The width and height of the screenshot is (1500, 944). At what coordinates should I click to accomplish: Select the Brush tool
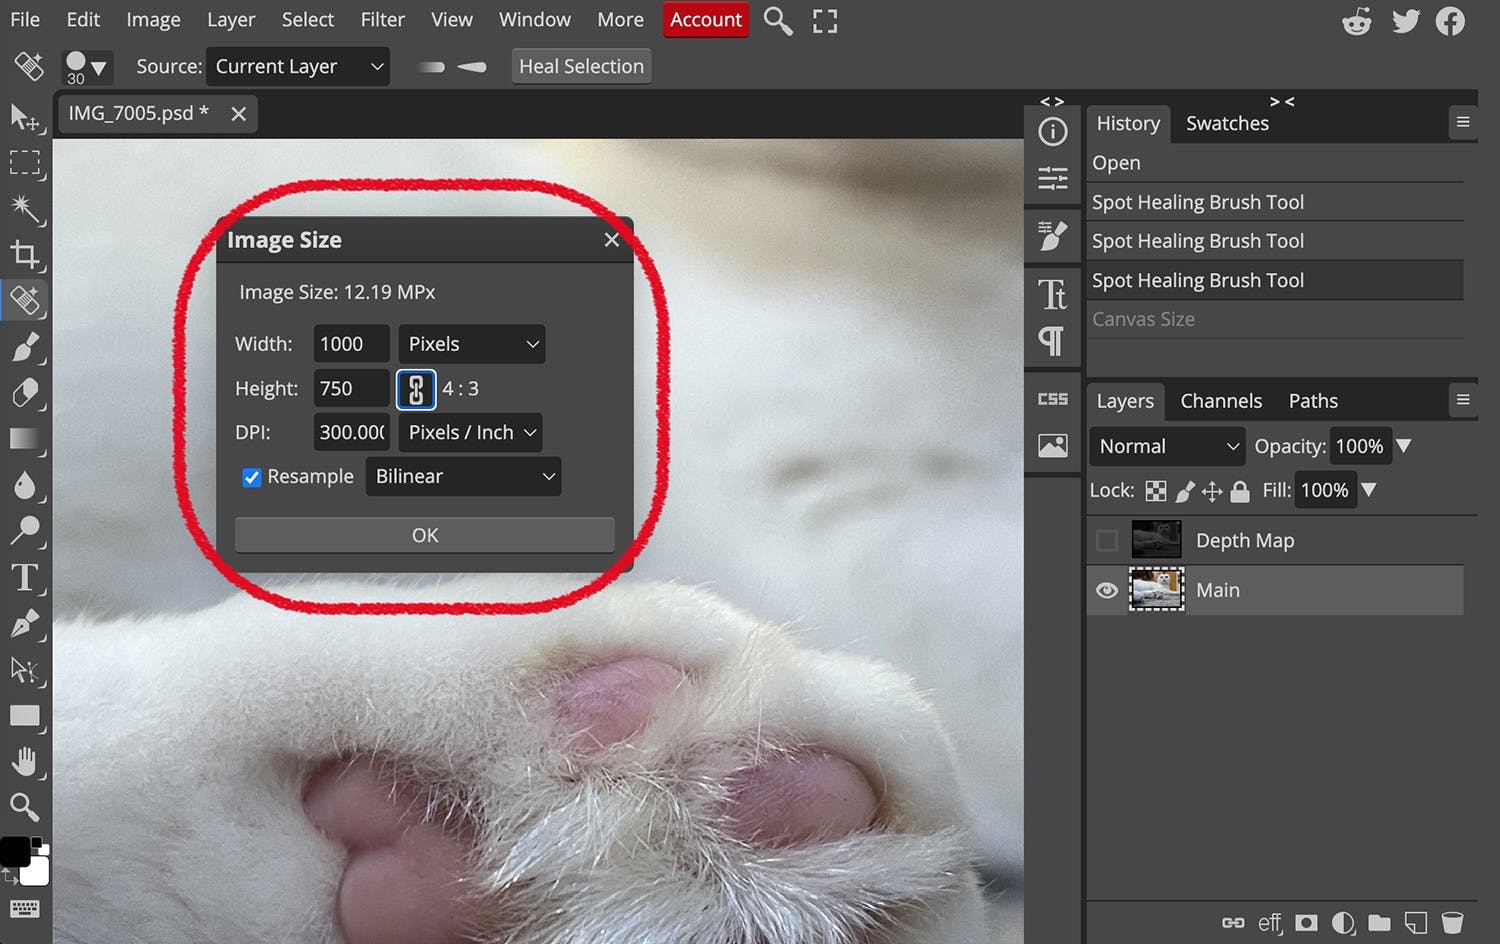24,346
